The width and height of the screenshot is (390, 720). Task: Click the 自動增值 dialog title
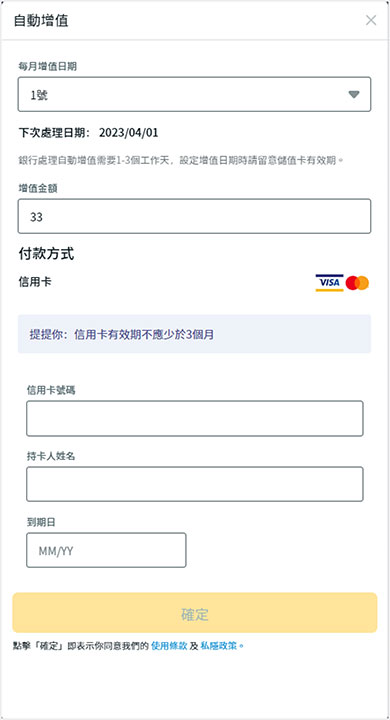tap(41, 21)
